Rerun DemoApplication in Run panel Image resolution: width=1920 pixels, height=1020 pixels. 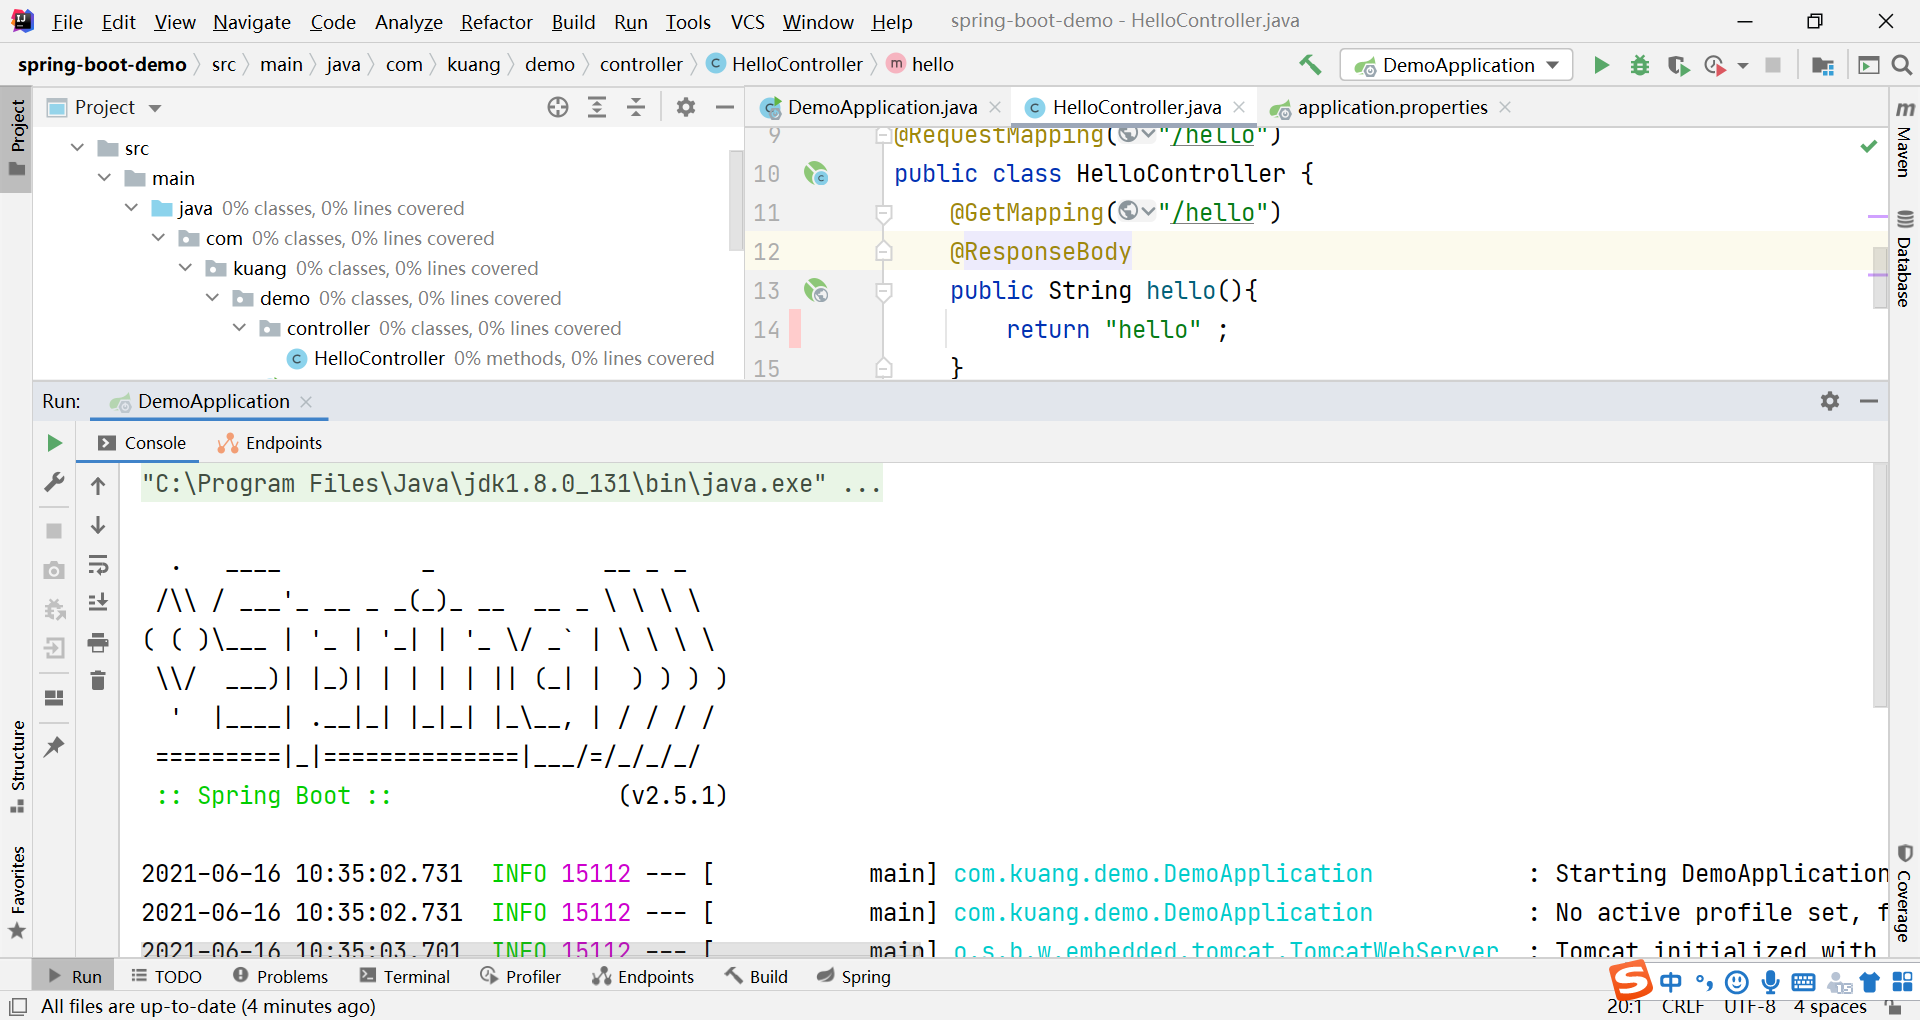coord(55,443)
